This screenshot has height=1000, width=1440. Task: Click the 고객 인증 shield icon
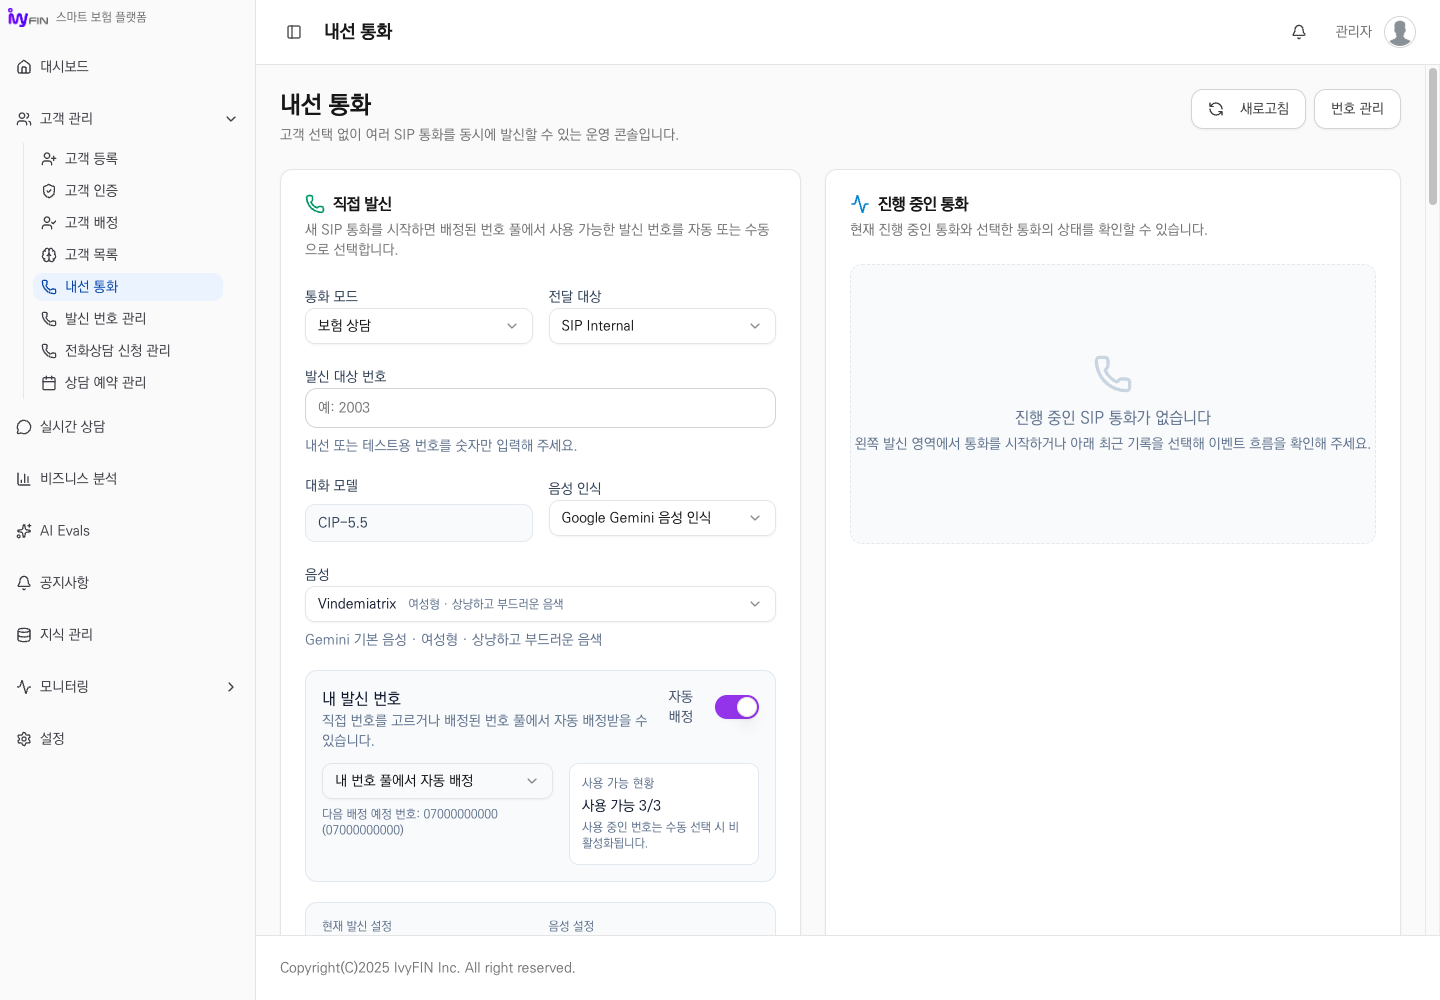tap(49, 191)
